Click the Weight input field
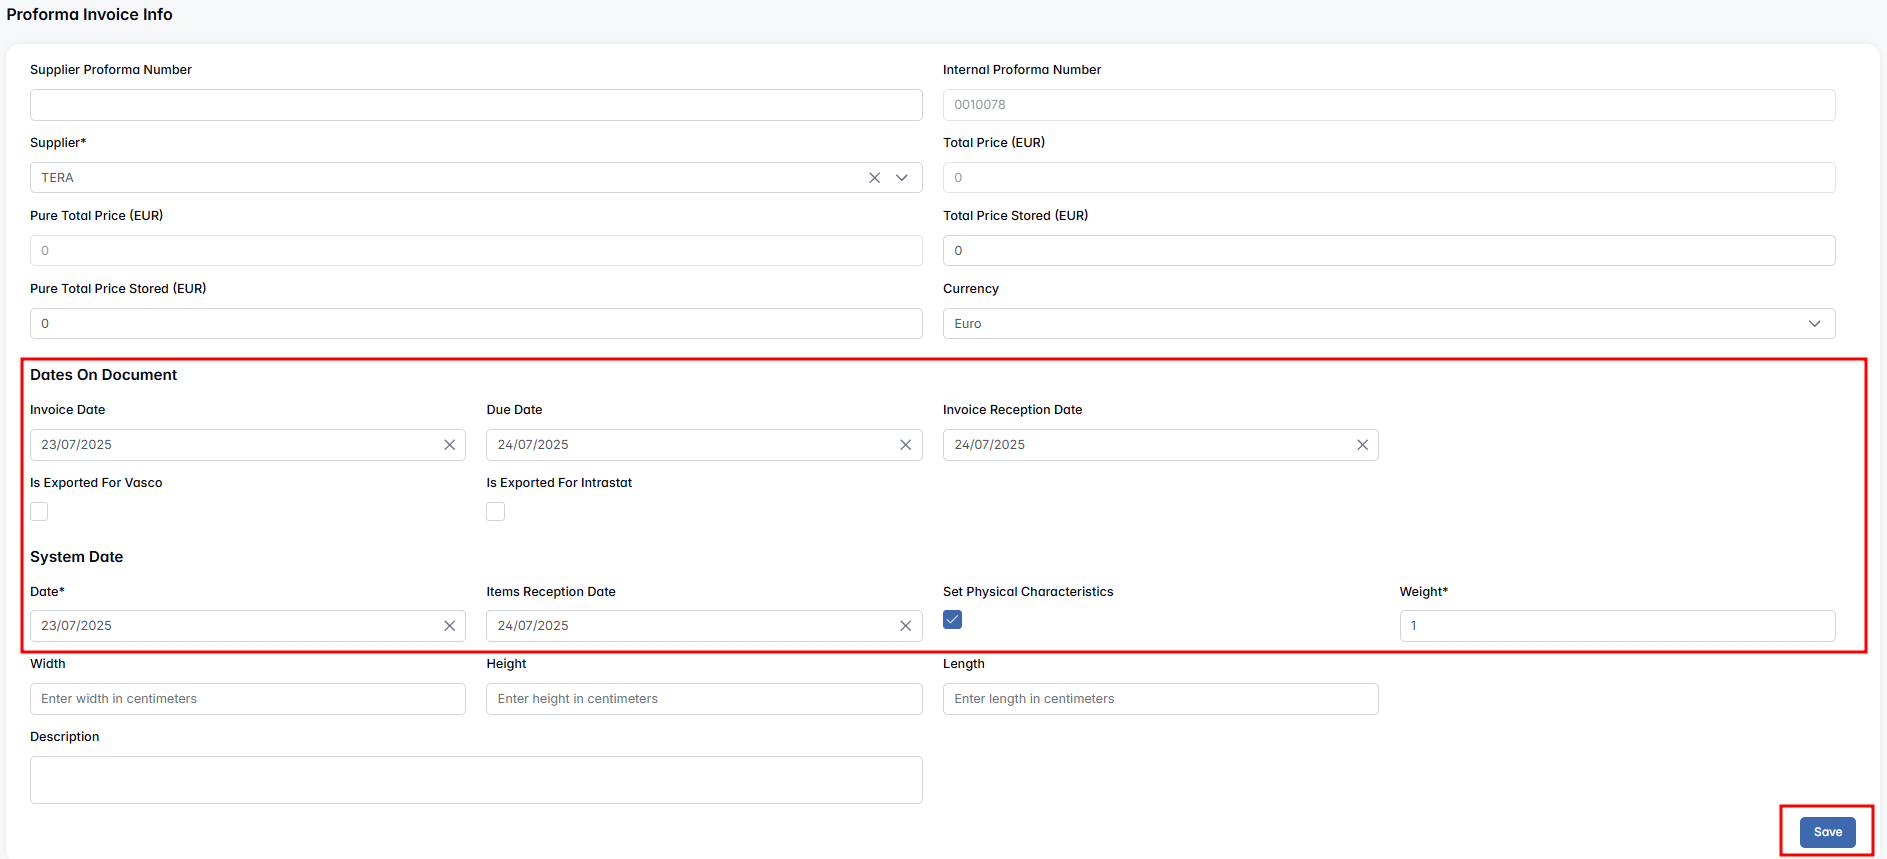Image resolution: width=1887 pixels, height=859 pixels. point(1616,626)
